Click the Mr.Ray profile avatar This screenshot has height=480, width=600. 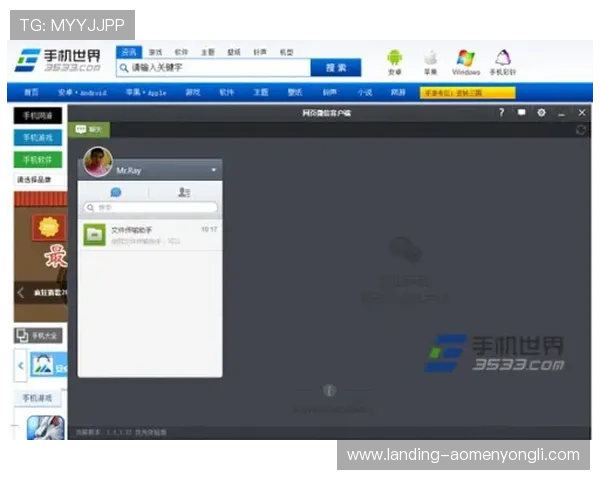98,160
